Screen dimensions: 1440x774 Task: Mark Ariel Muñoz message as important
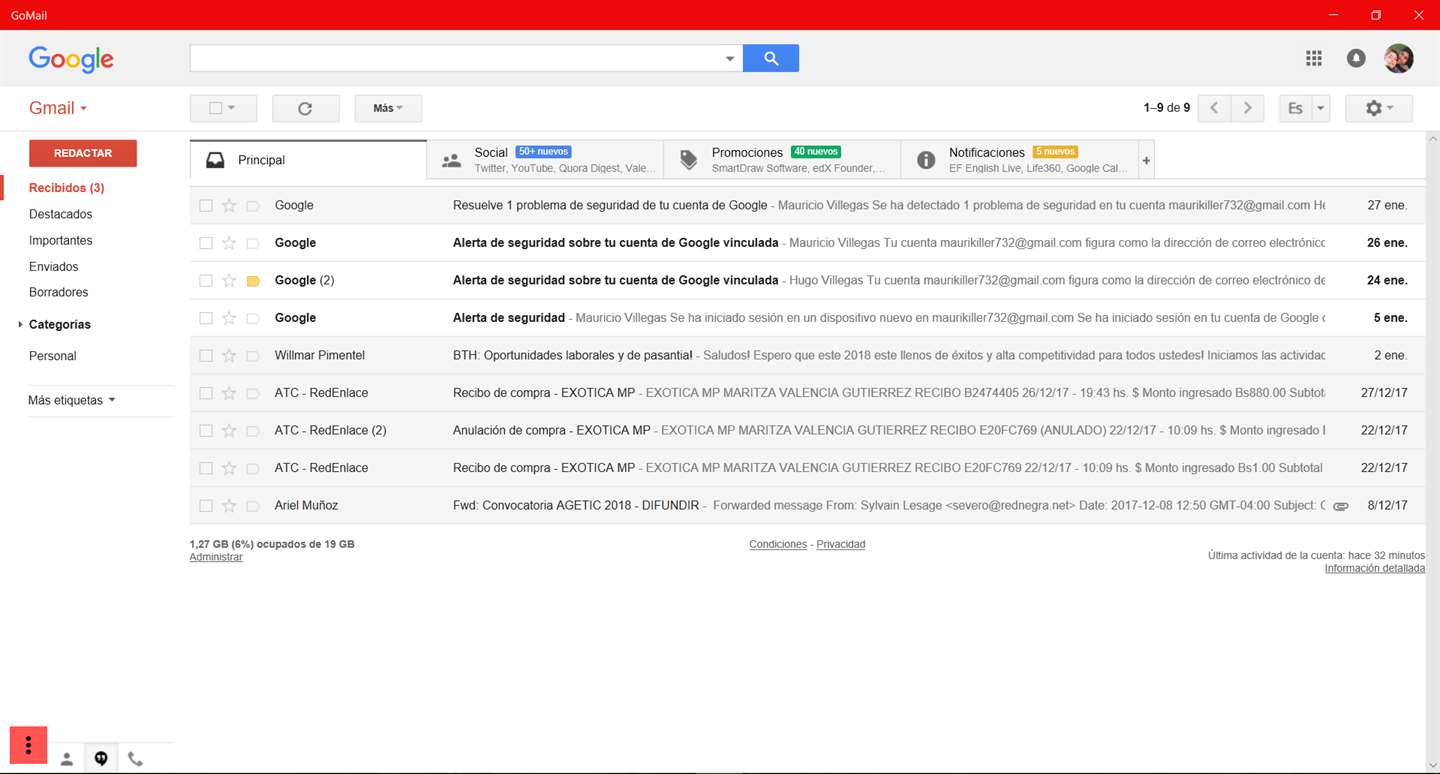(x=253, y=506)
